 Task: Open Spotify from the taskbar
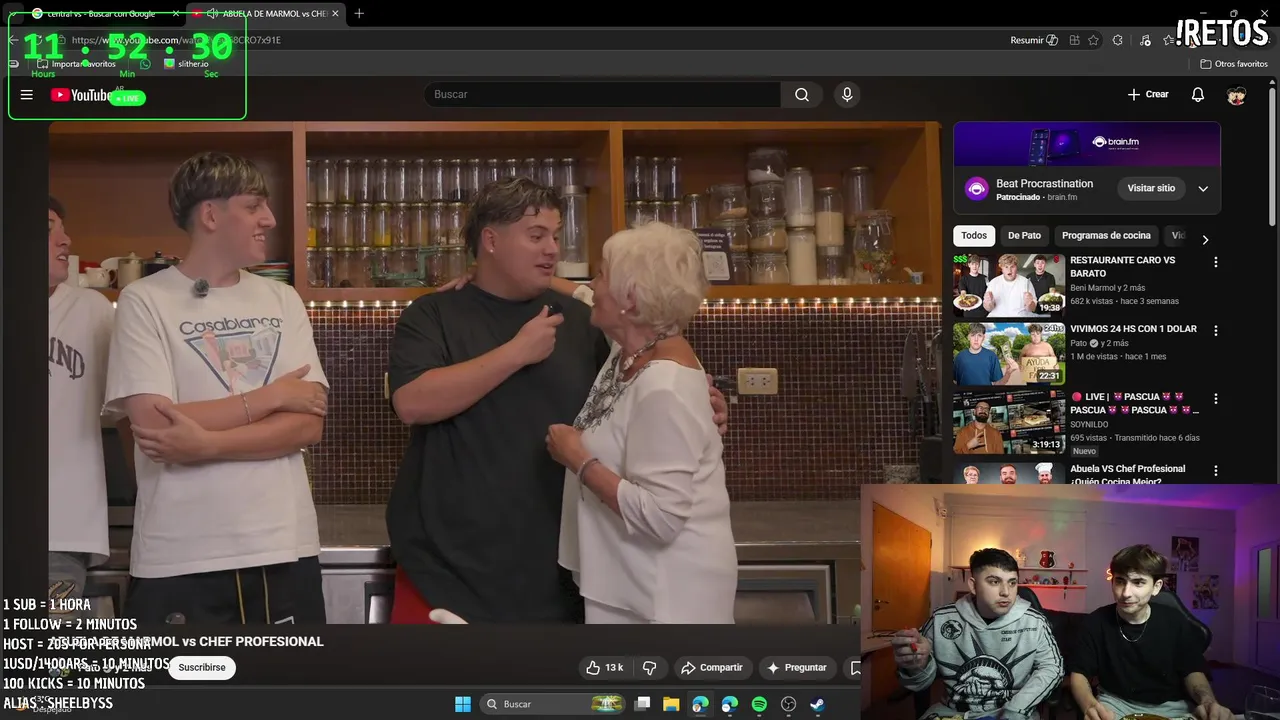759,704
